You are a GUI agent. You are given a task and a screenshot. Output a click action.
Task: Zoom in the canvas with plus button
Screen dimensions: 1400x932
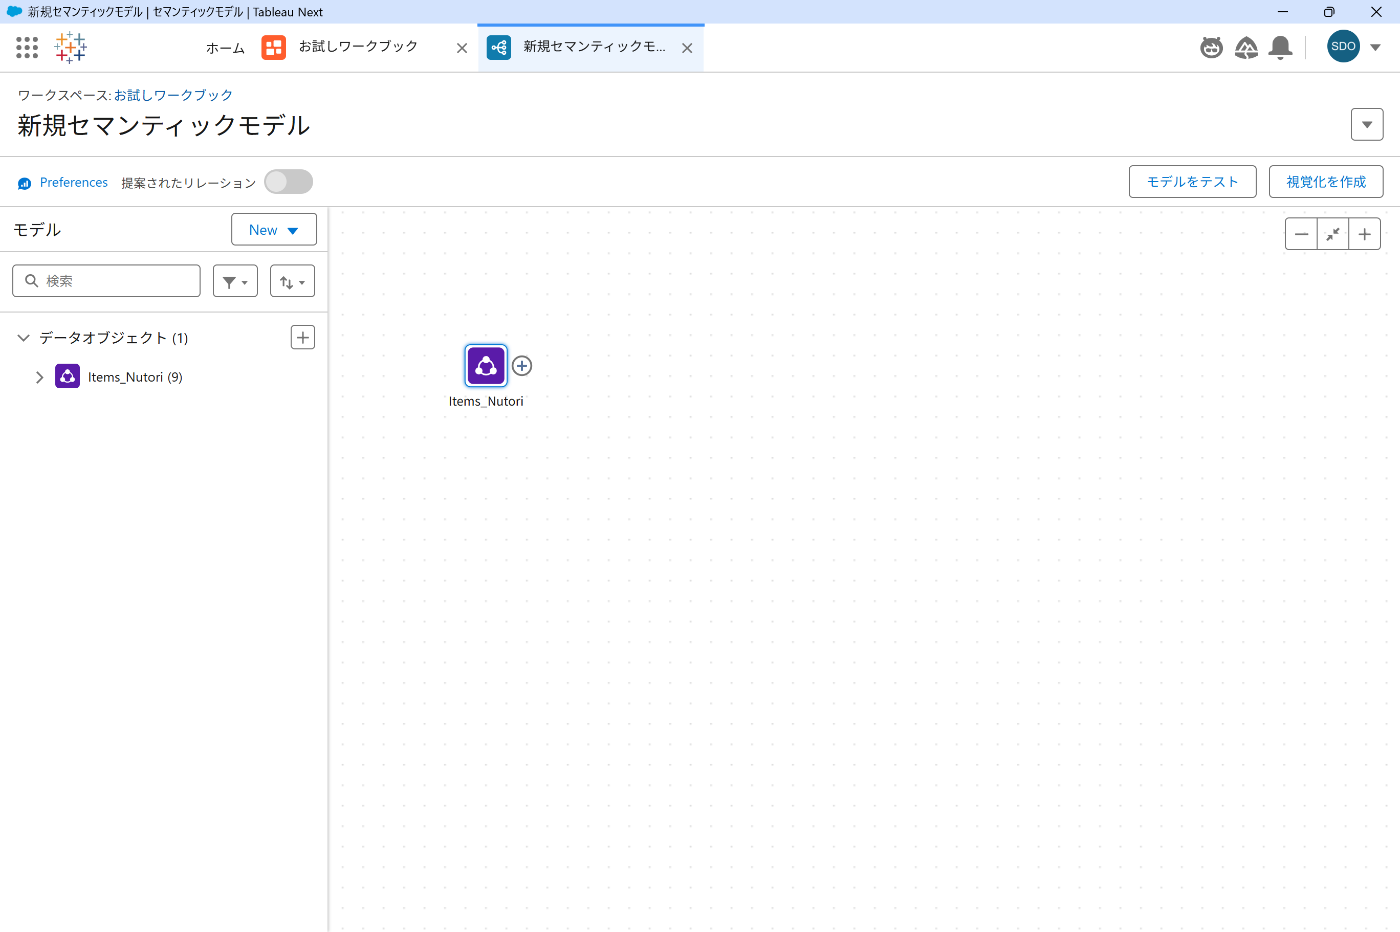[1365, 234]
